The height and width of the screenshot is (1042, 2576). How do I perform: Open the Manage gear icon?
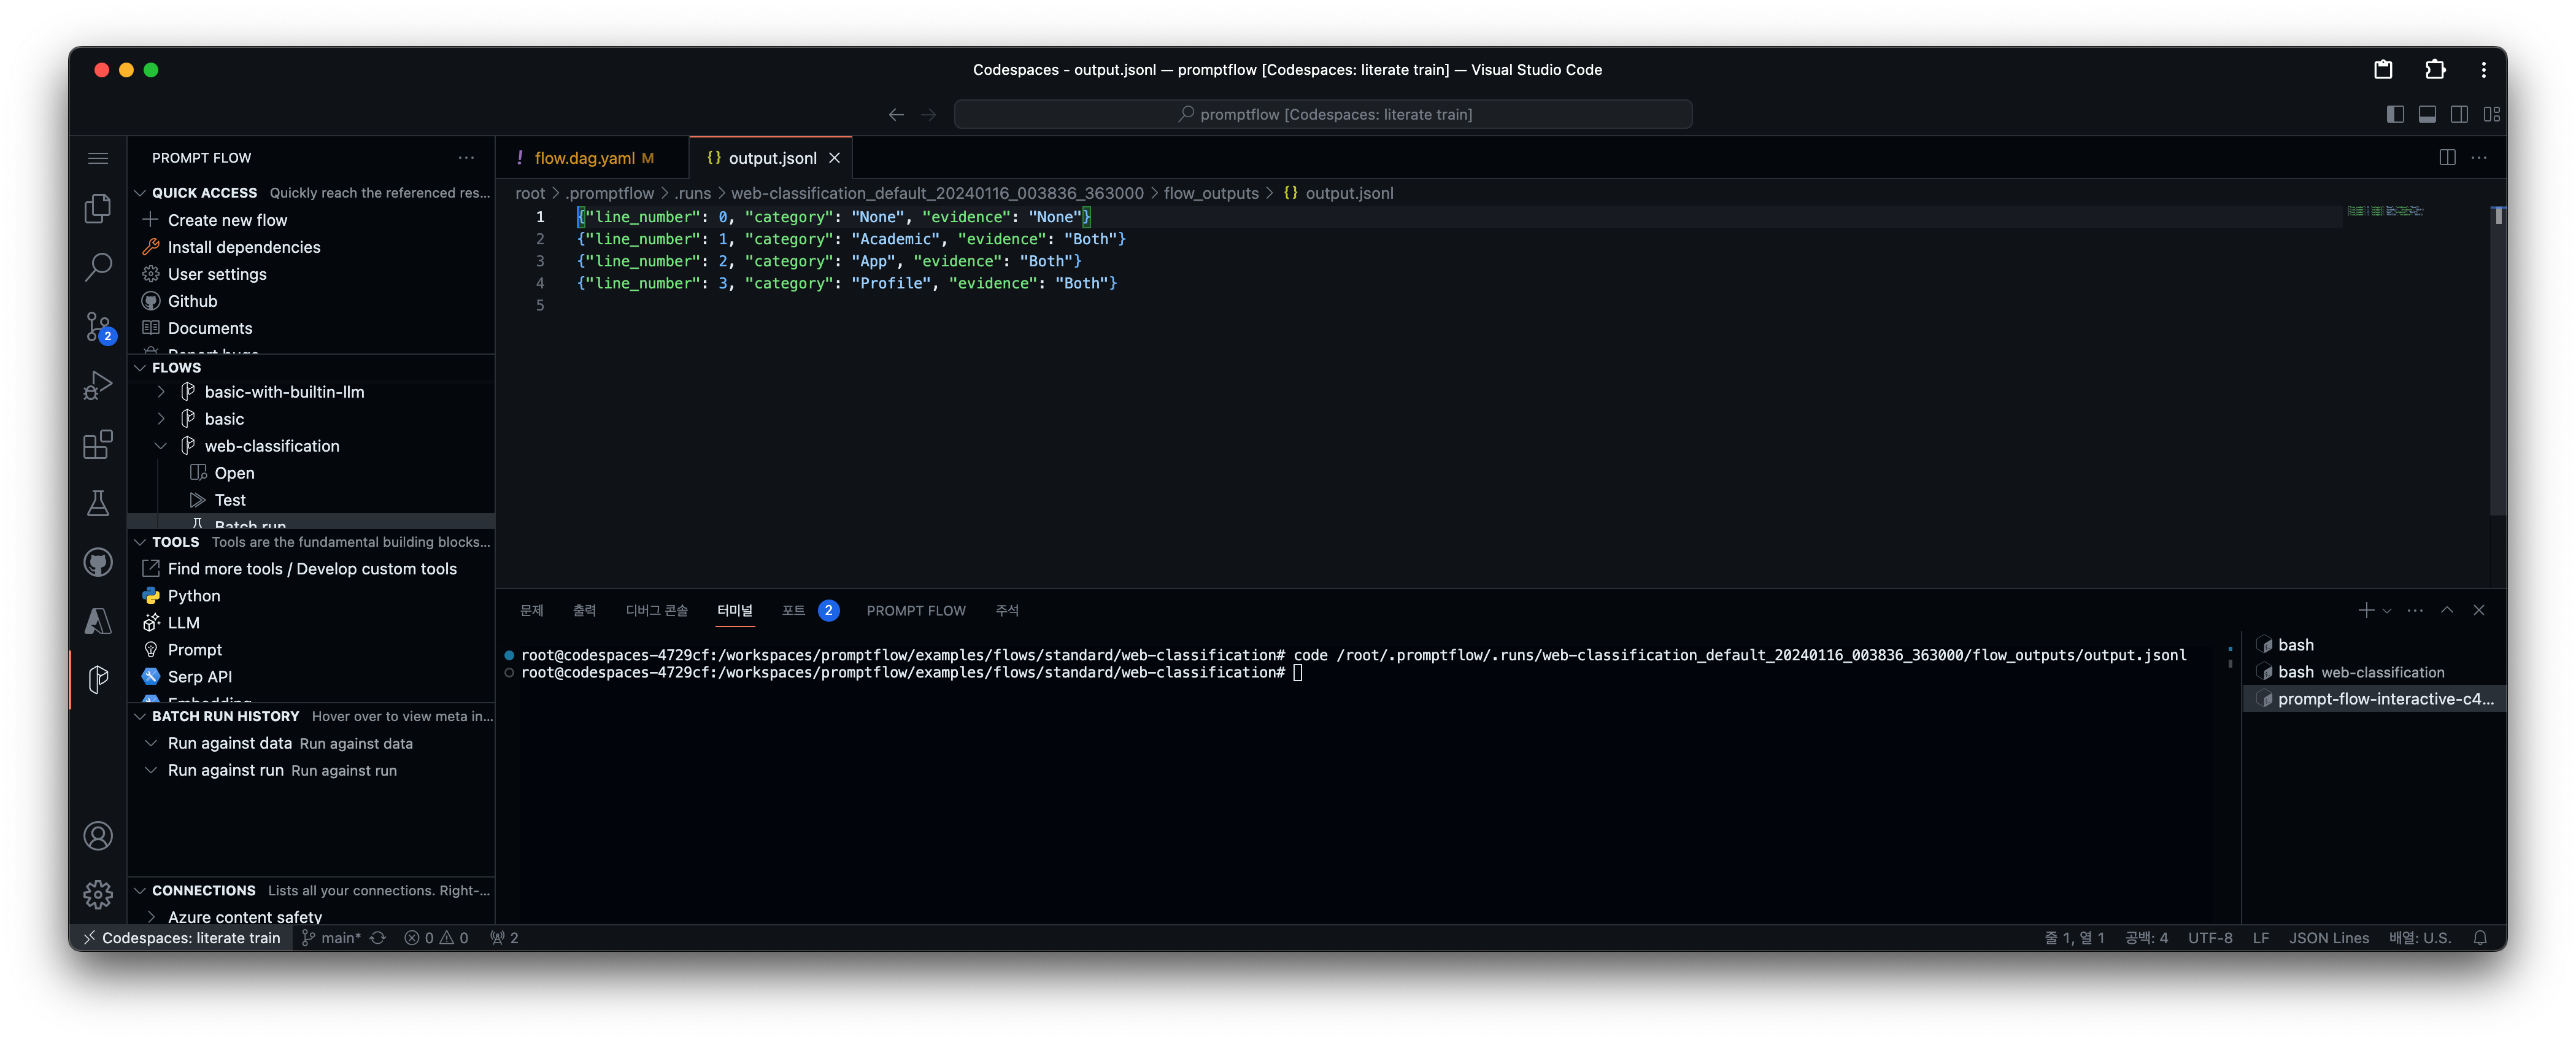pyautogui.click(x=98, y=894)
